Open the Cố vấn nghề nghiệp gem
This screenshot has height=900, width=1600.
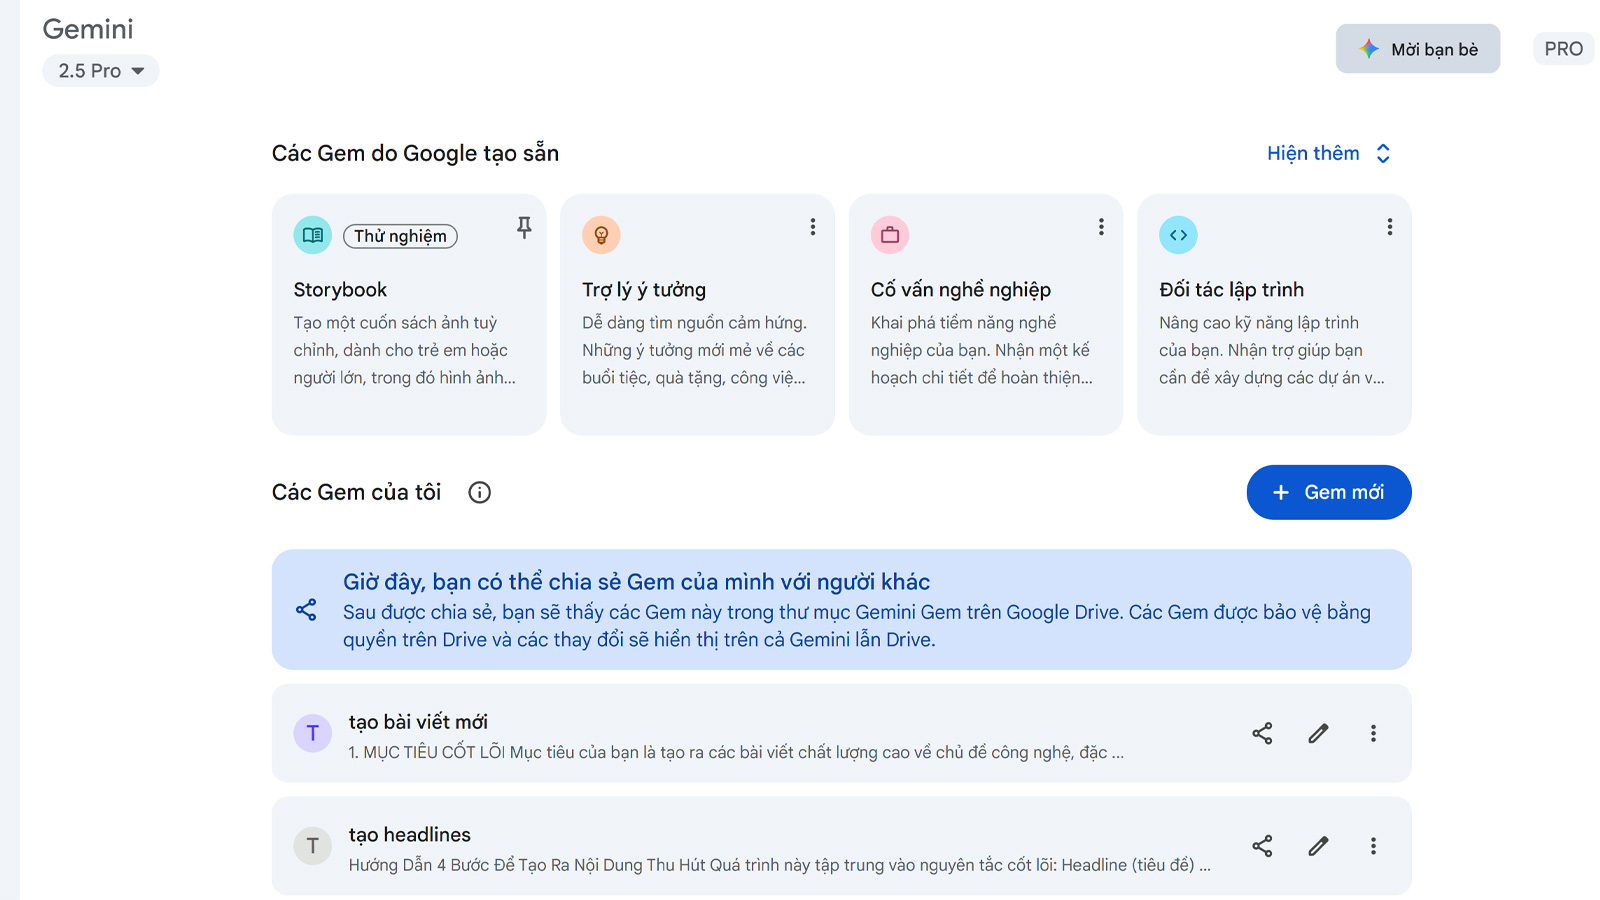click(x=986, y=314)
